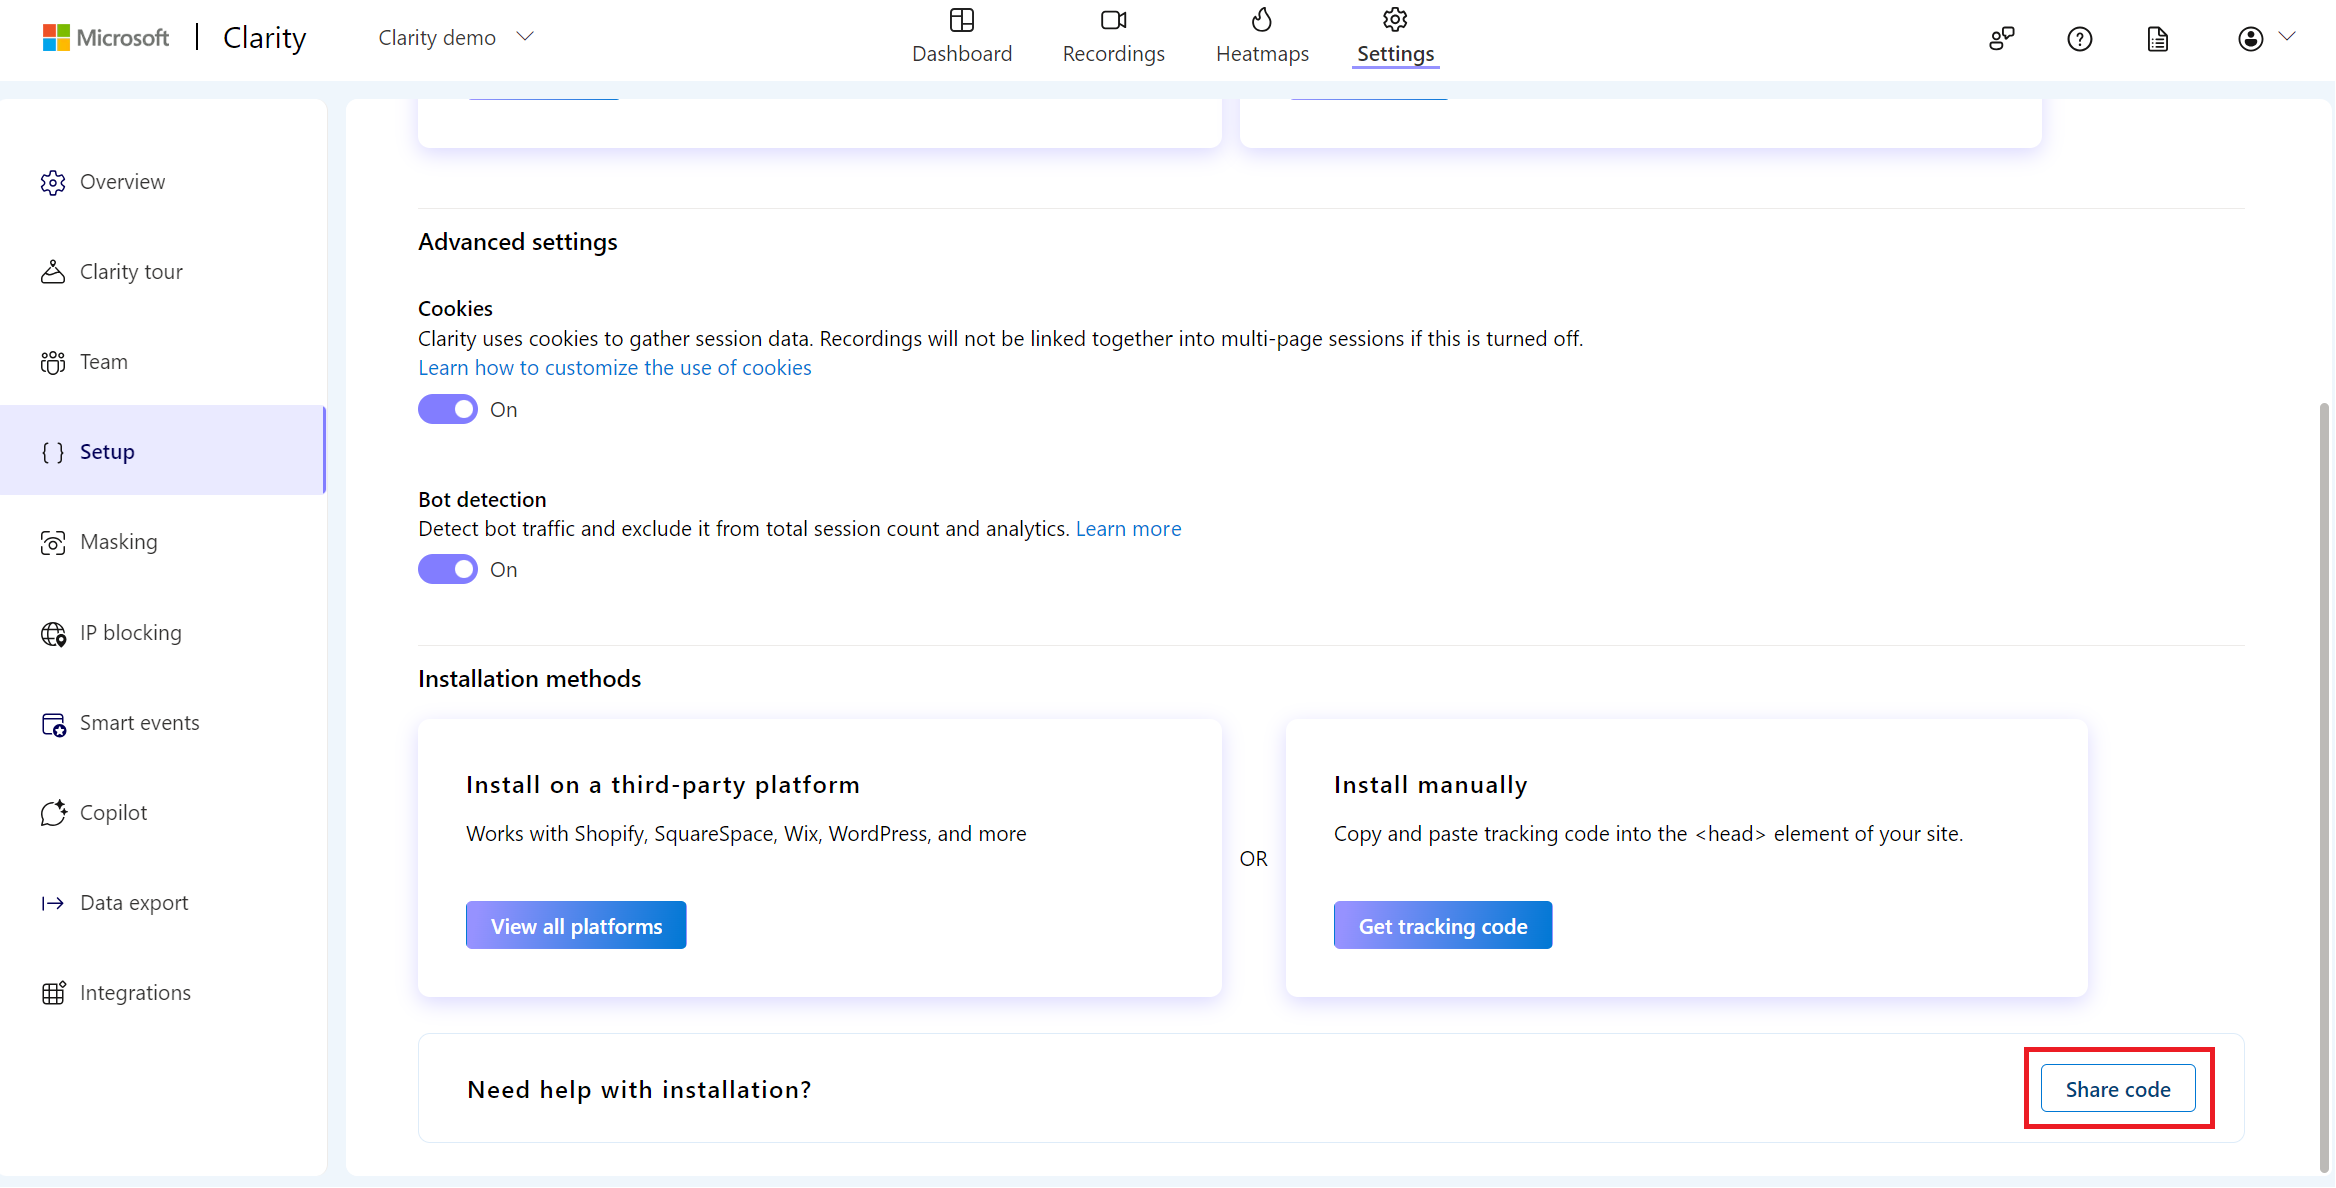Click the user account avatar icon
Screen dimensions: 2336x1188
click(2250, 38)
